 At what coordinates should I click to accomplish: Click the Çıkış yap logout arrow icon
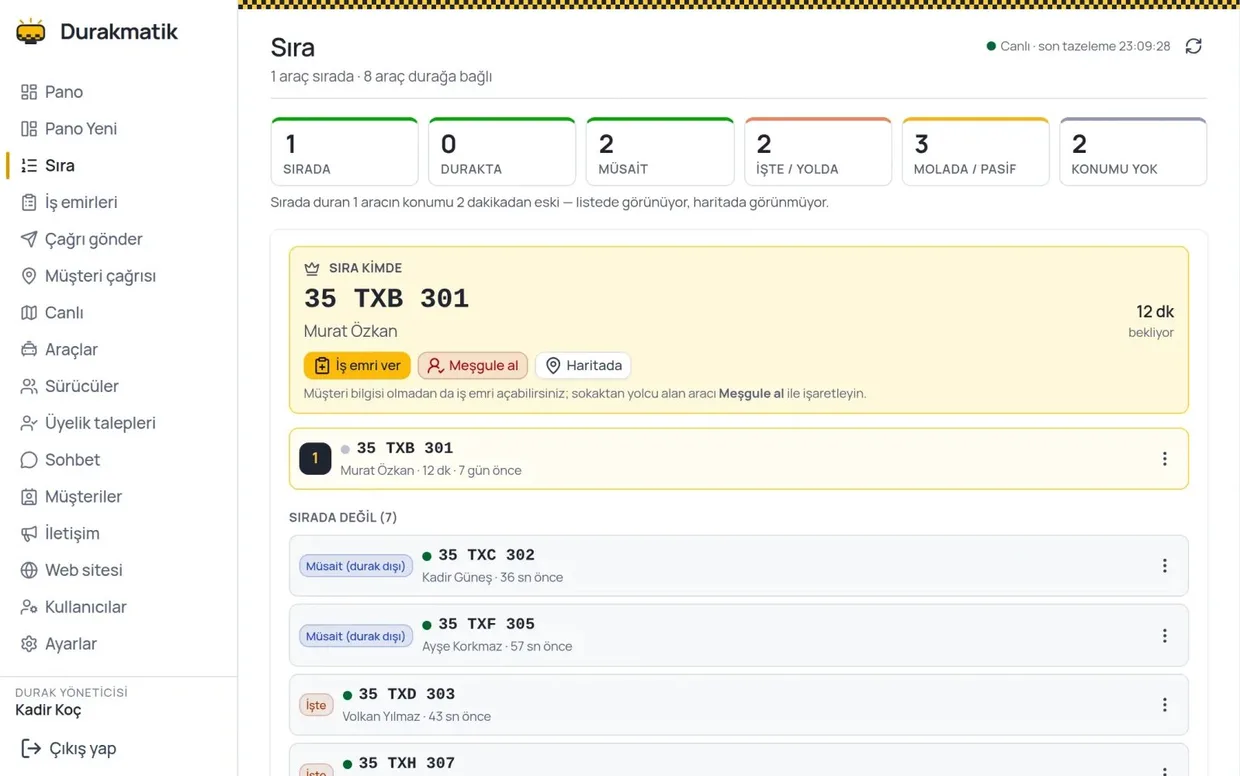pyautogui.click(x=32, y=748)
